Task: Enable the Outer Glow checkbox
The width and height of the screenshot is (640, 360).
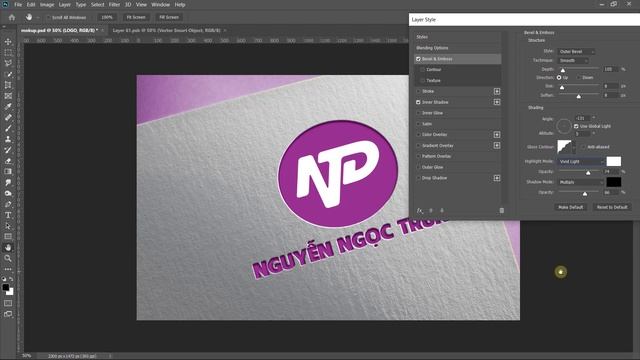Action: (418, 167)
